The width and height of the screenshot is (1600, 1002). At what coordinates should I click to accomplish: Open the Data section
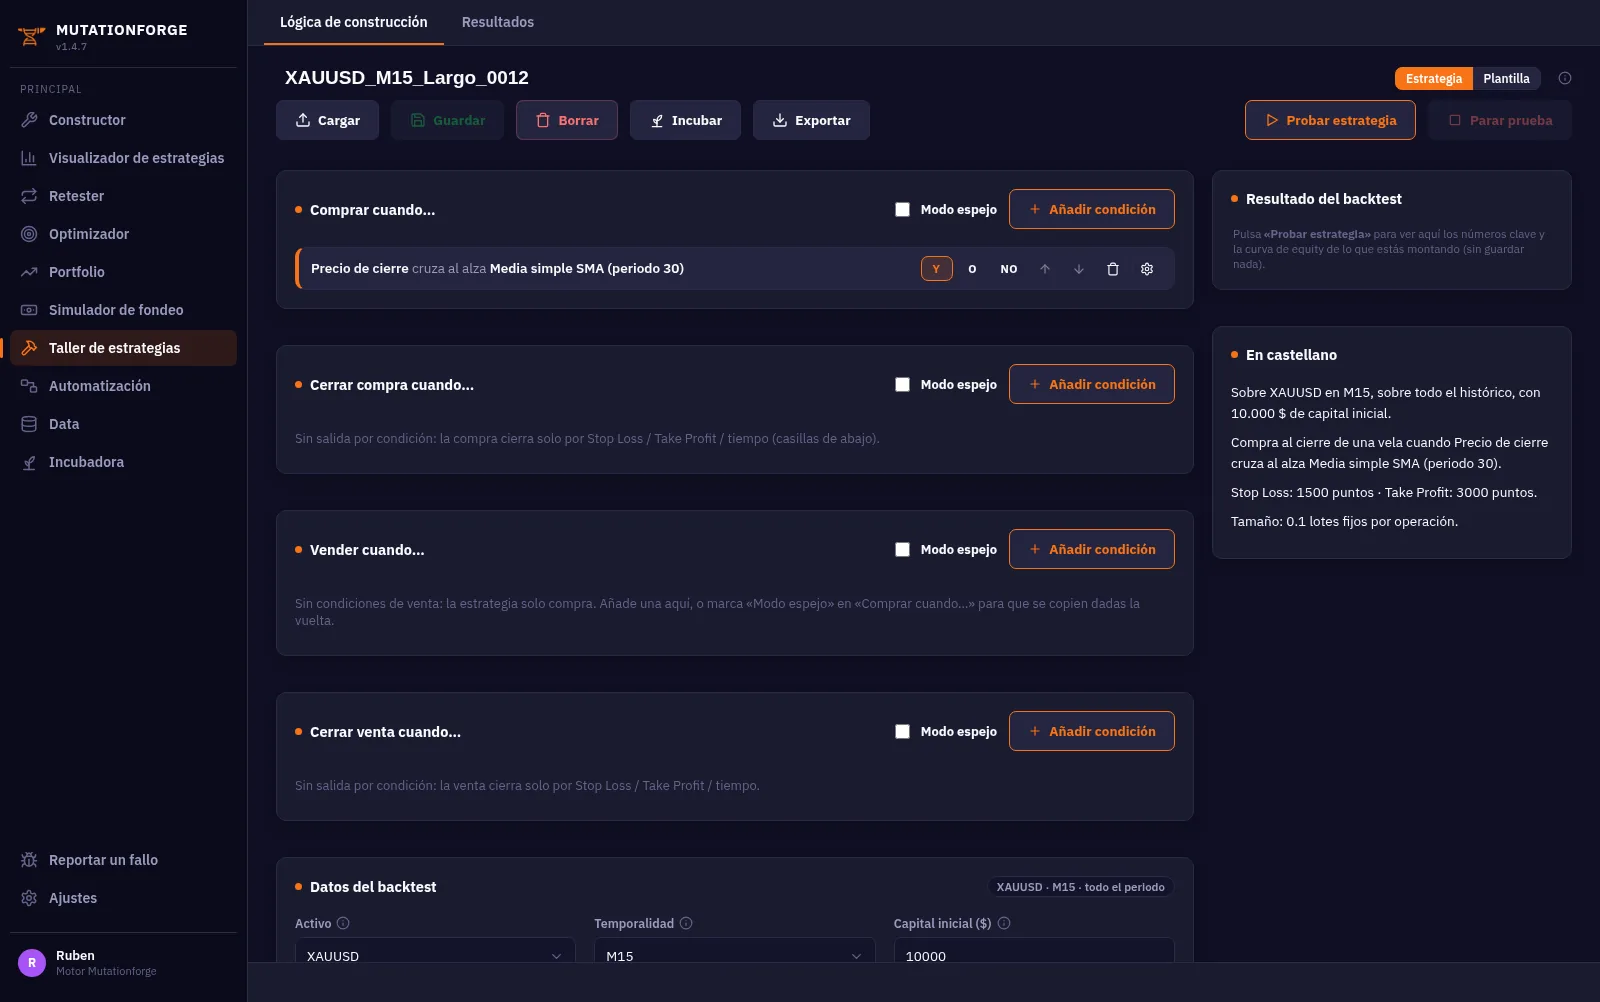click(x=123, y=424)
